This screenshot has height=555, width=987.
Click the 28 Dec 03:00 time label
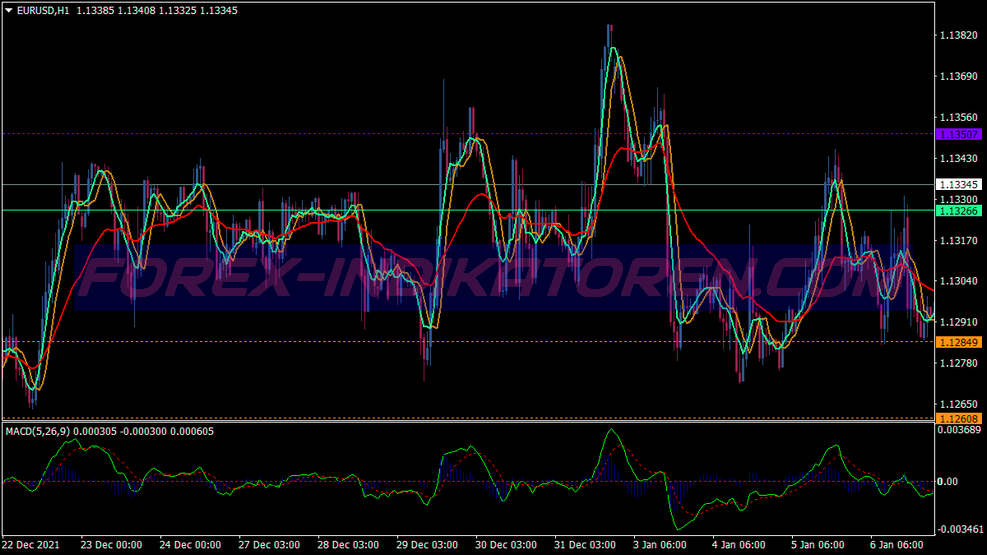click(348, 545)
